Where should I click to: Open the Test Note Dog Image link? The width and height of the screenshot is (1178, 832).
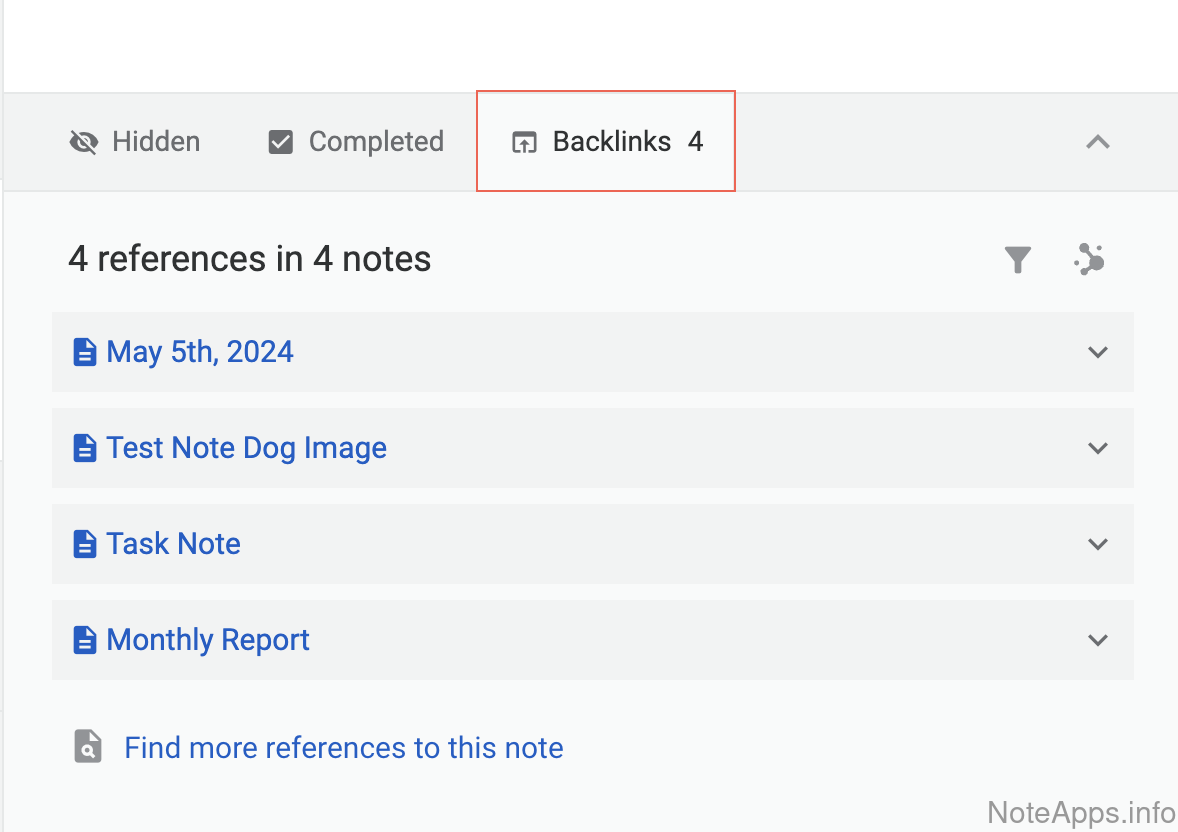(x=246, y=448)
